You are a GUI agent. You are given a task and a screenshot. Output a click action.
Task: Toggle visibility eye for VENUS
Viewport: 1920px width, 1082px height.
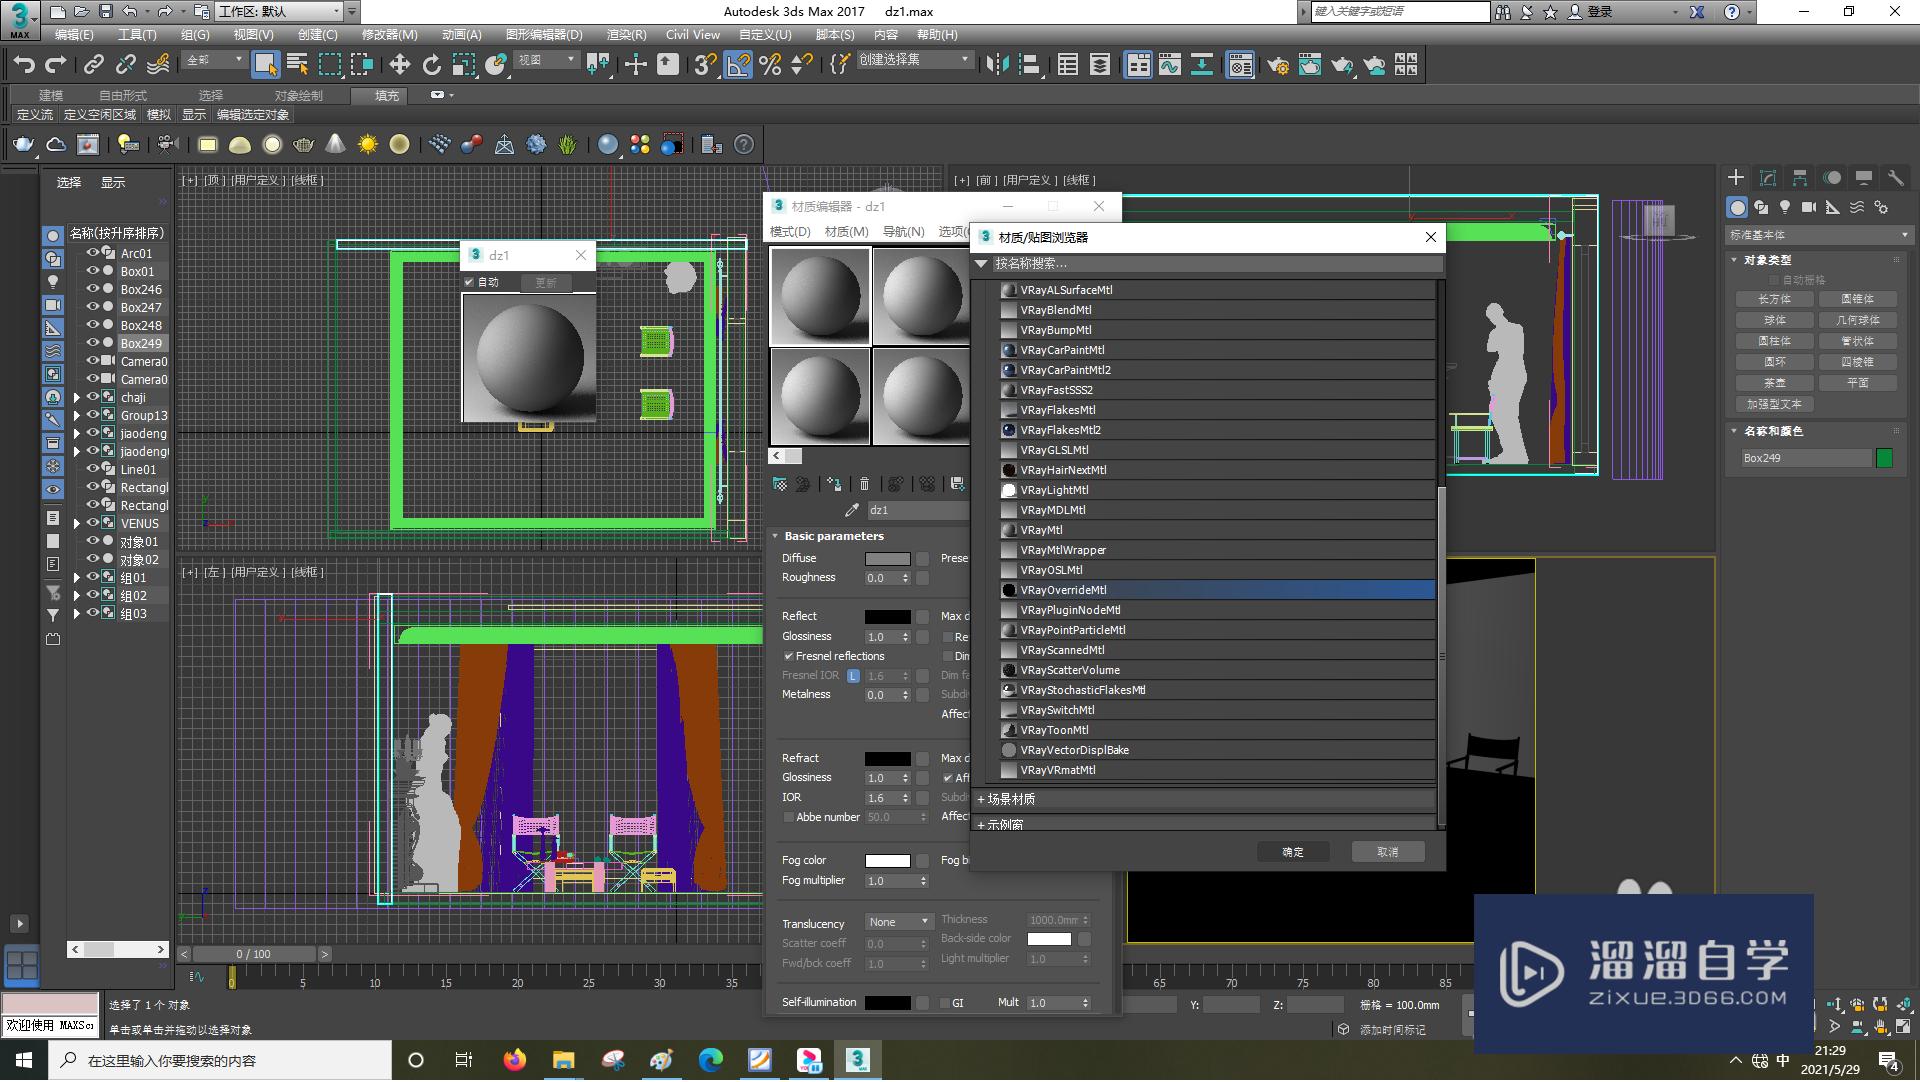(93, 523)
